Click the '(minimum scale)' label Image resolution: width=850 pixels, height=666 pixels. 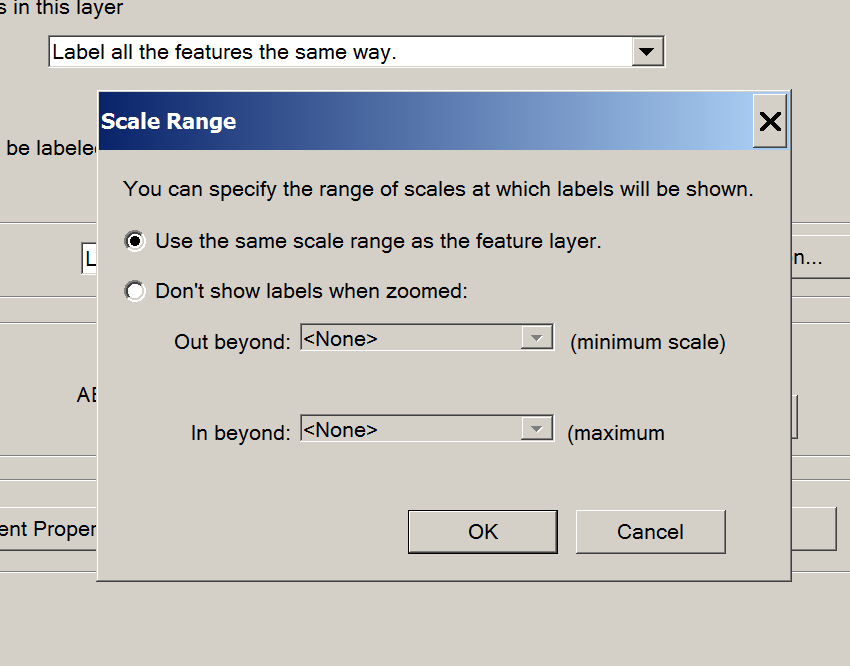pyautogui.click(x=648, y=342)
